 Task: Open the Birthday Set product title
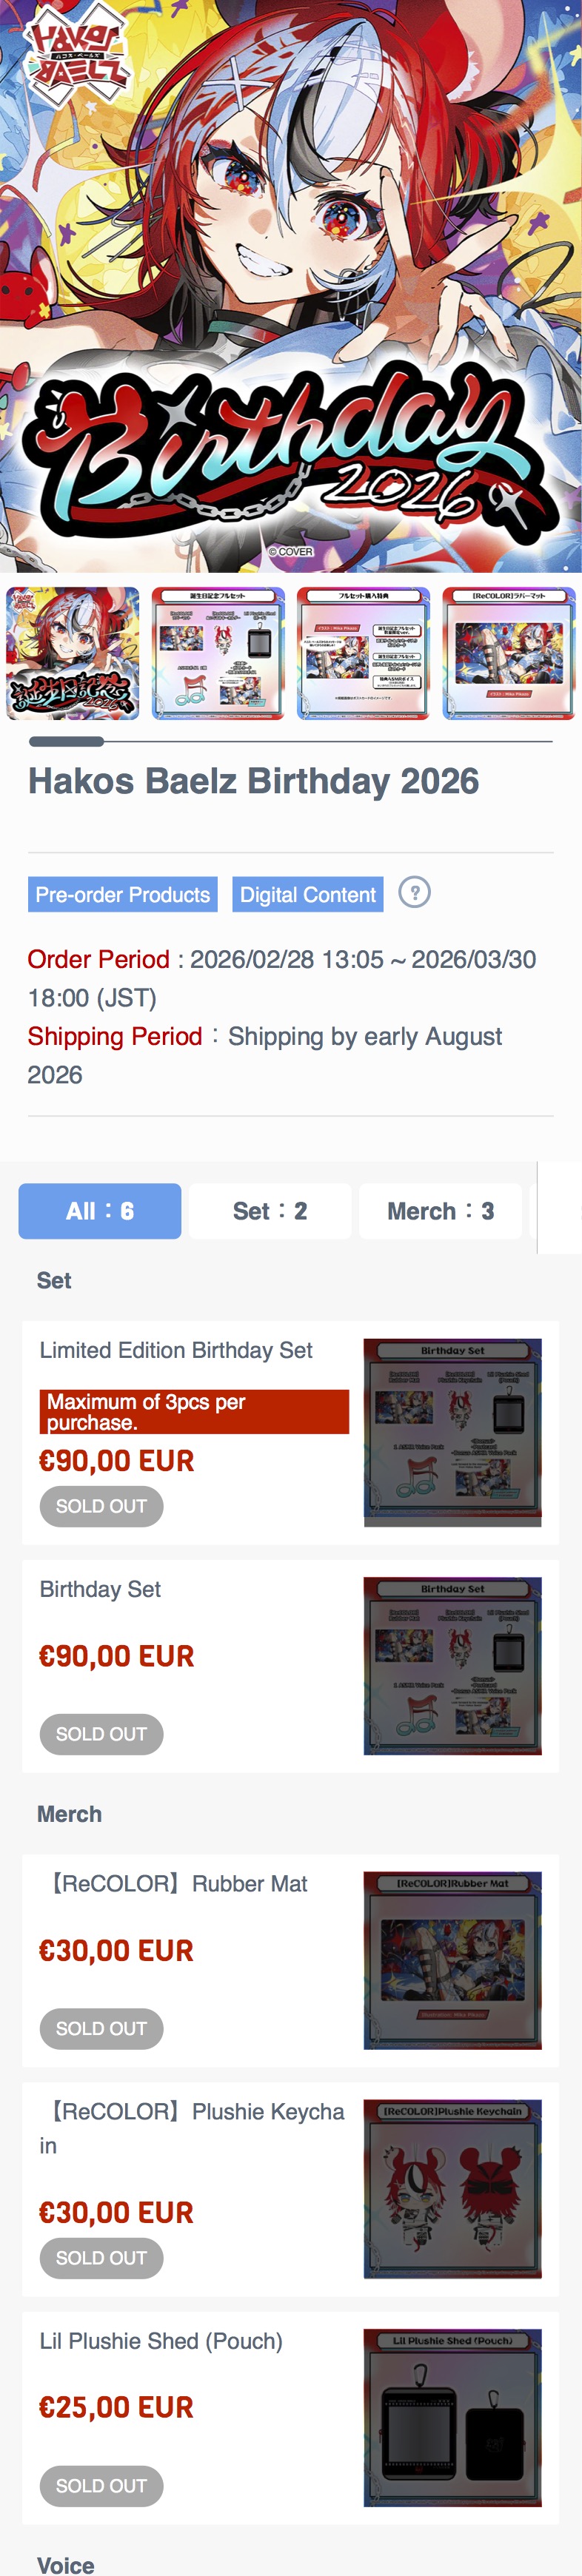click(x=100, y=1589)
